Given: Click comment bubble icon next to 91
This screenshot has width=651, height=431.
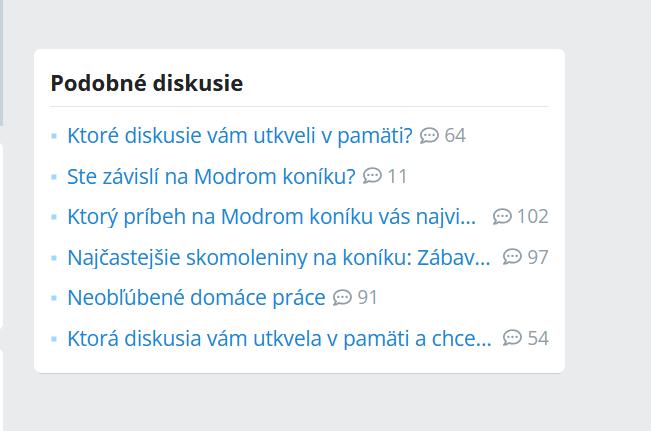Looking at the screenshot, I should [342, 297].
